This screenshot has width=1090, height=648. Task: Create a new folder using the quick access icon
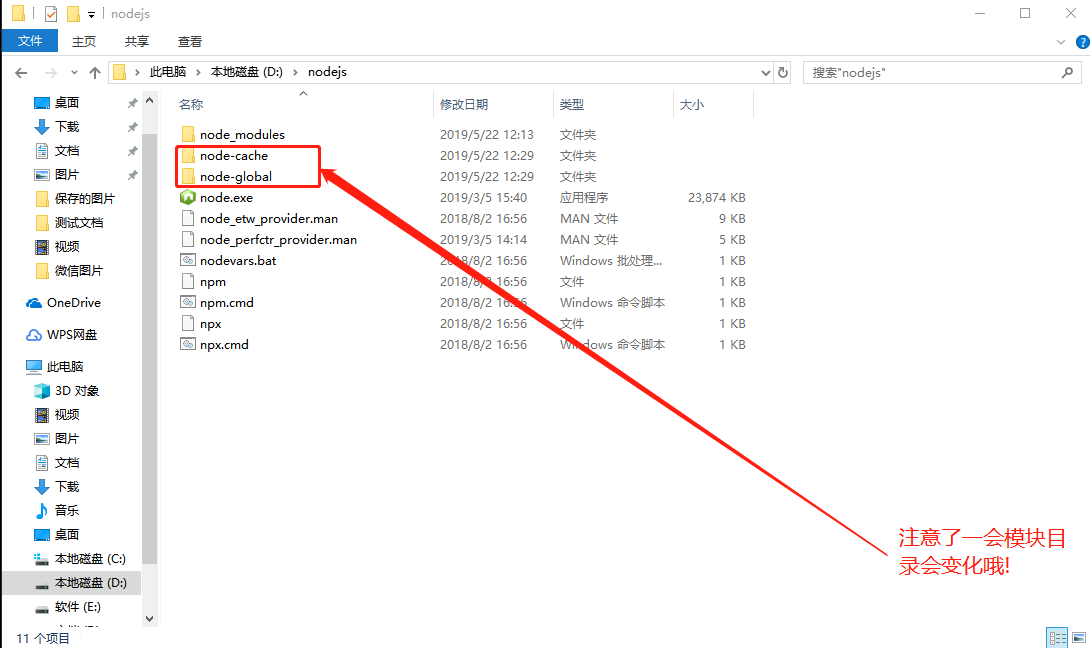(x=73, y=13)
